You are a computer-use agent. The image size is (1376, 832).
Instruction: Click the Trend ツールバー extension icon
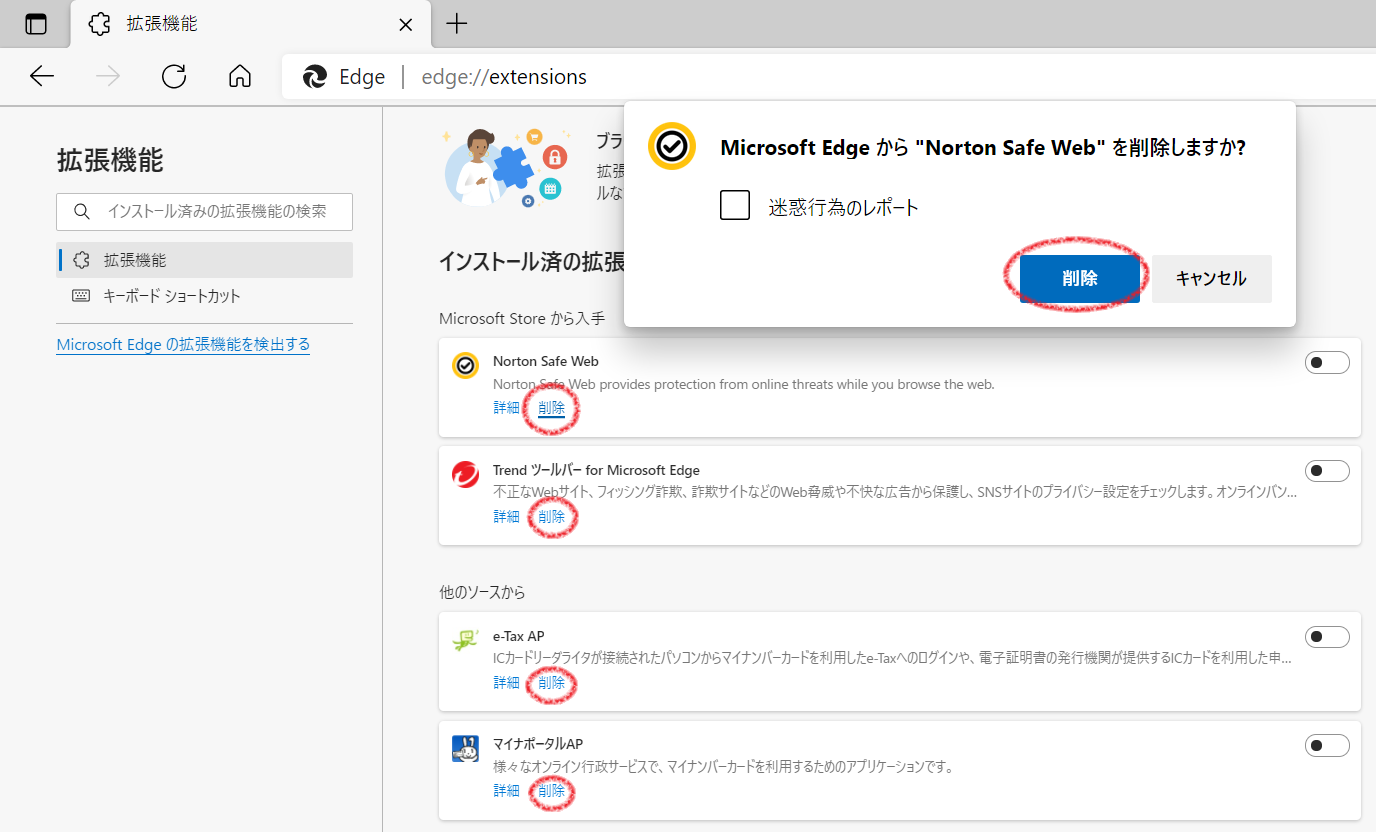pyautogui.click(x=464, y=474)
